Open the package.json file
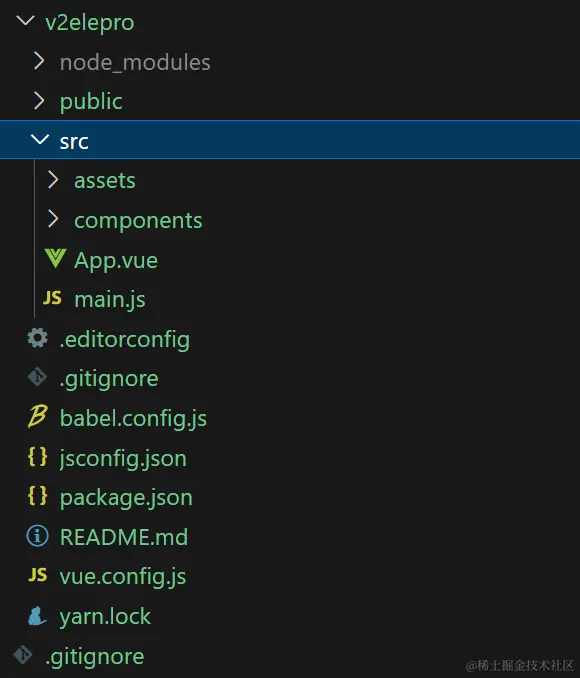This screenshot has width=580, height=678. [x=126, y=498]
